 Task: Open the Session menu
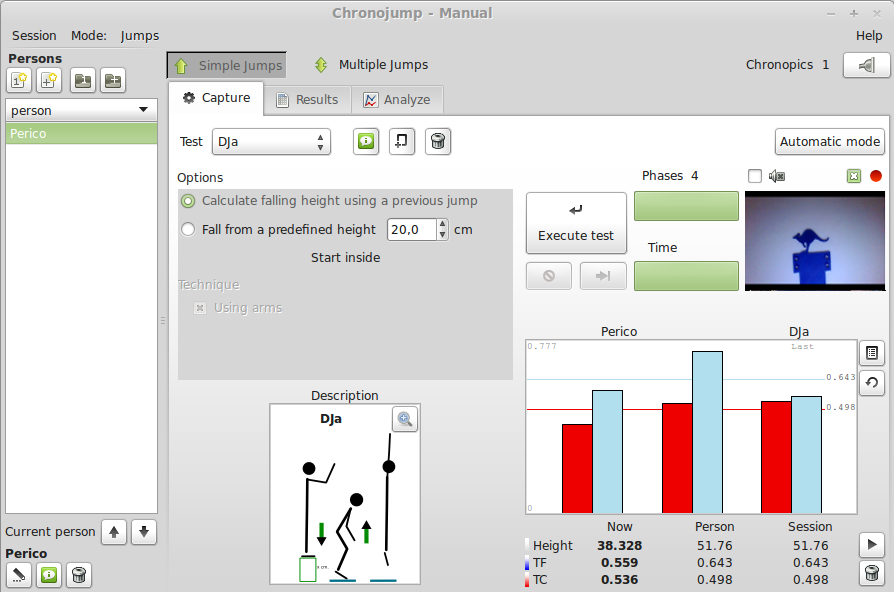click(34, 36)
